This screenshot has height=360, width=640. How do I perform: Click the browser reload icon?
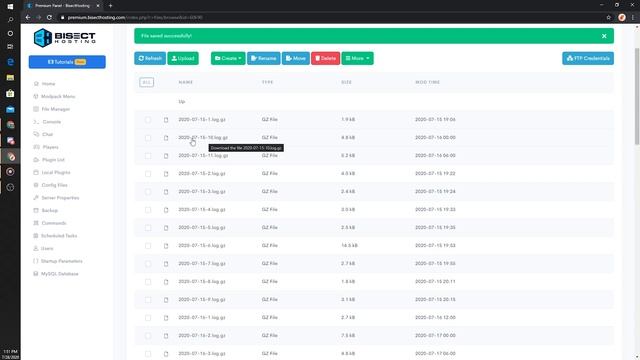(x=49, y=18)
